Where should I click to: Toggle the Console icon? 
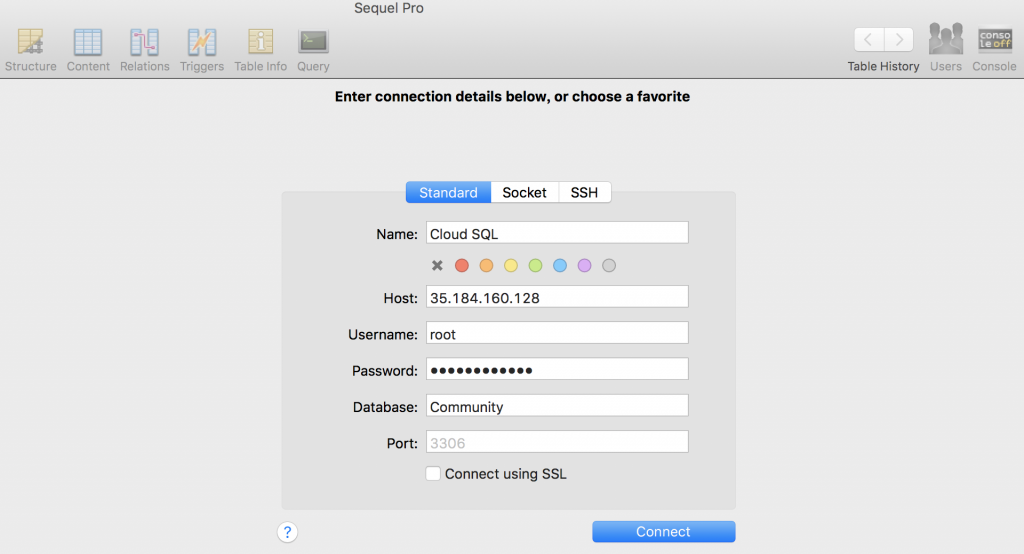(995, 39)
